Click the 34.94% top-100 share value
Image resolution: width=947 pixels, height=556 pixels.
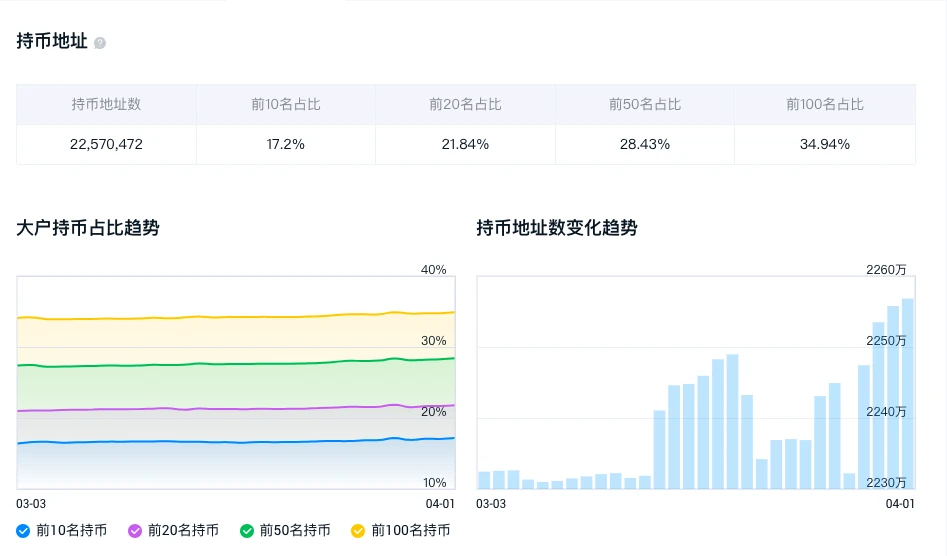[825, 144]
